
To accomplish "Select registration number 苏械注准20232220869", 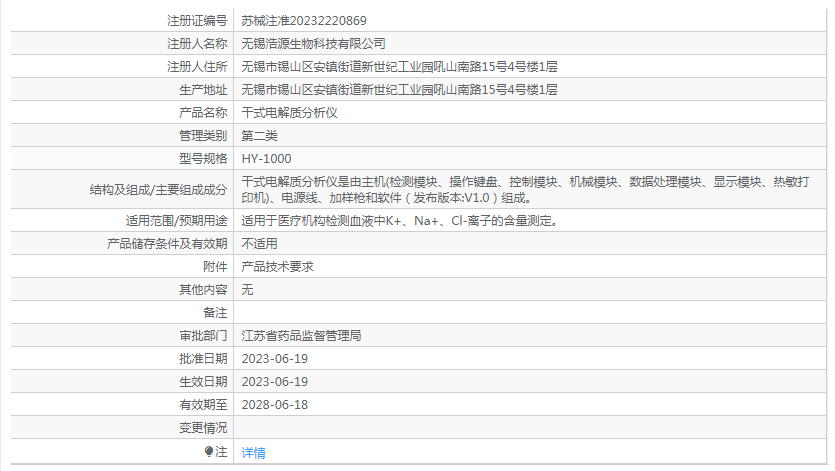I will pyautogui.click(x=304, y=21).
